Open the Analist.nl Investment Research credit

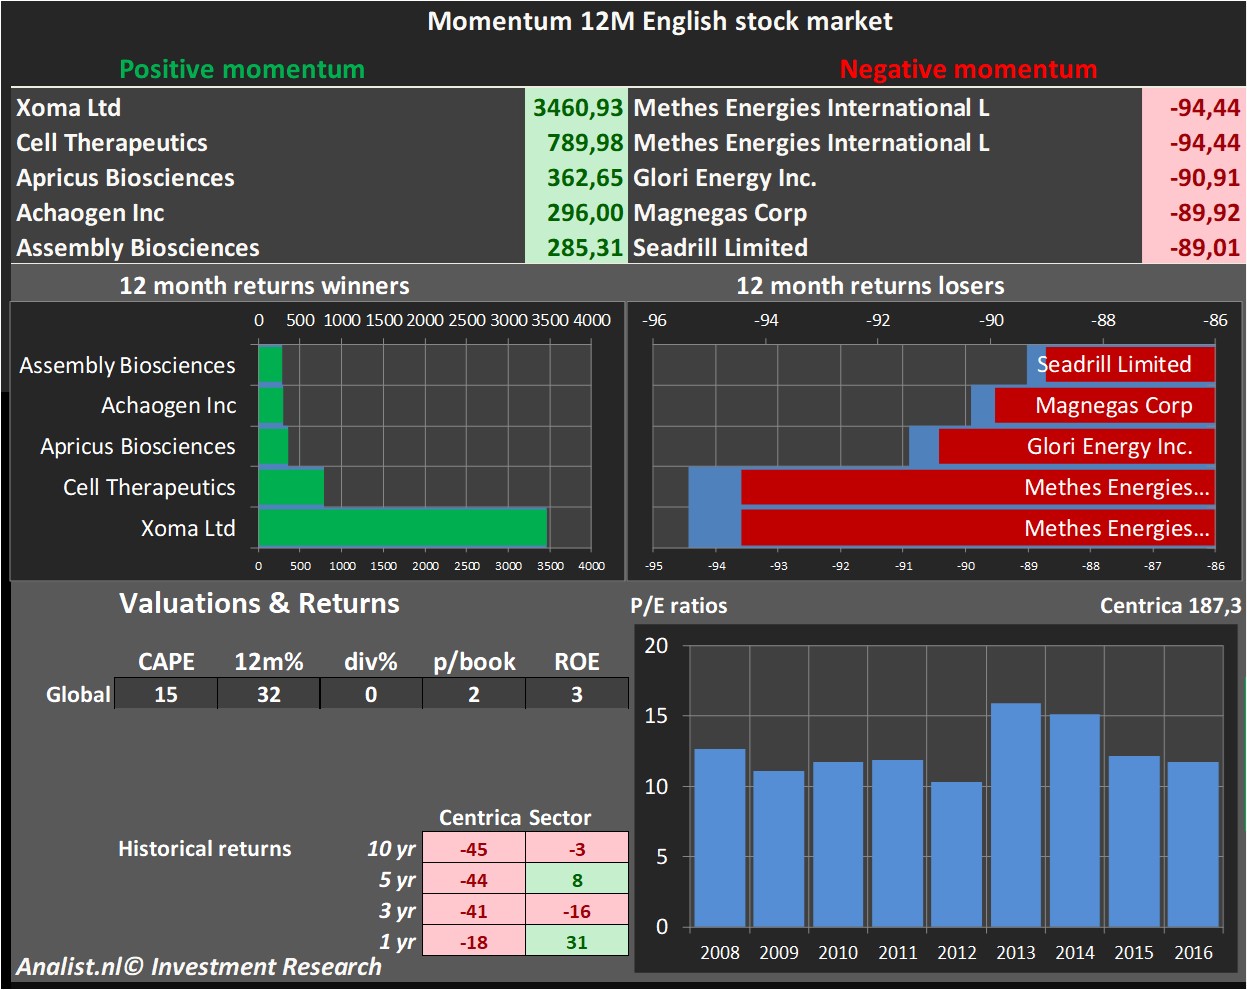point(199,967)
